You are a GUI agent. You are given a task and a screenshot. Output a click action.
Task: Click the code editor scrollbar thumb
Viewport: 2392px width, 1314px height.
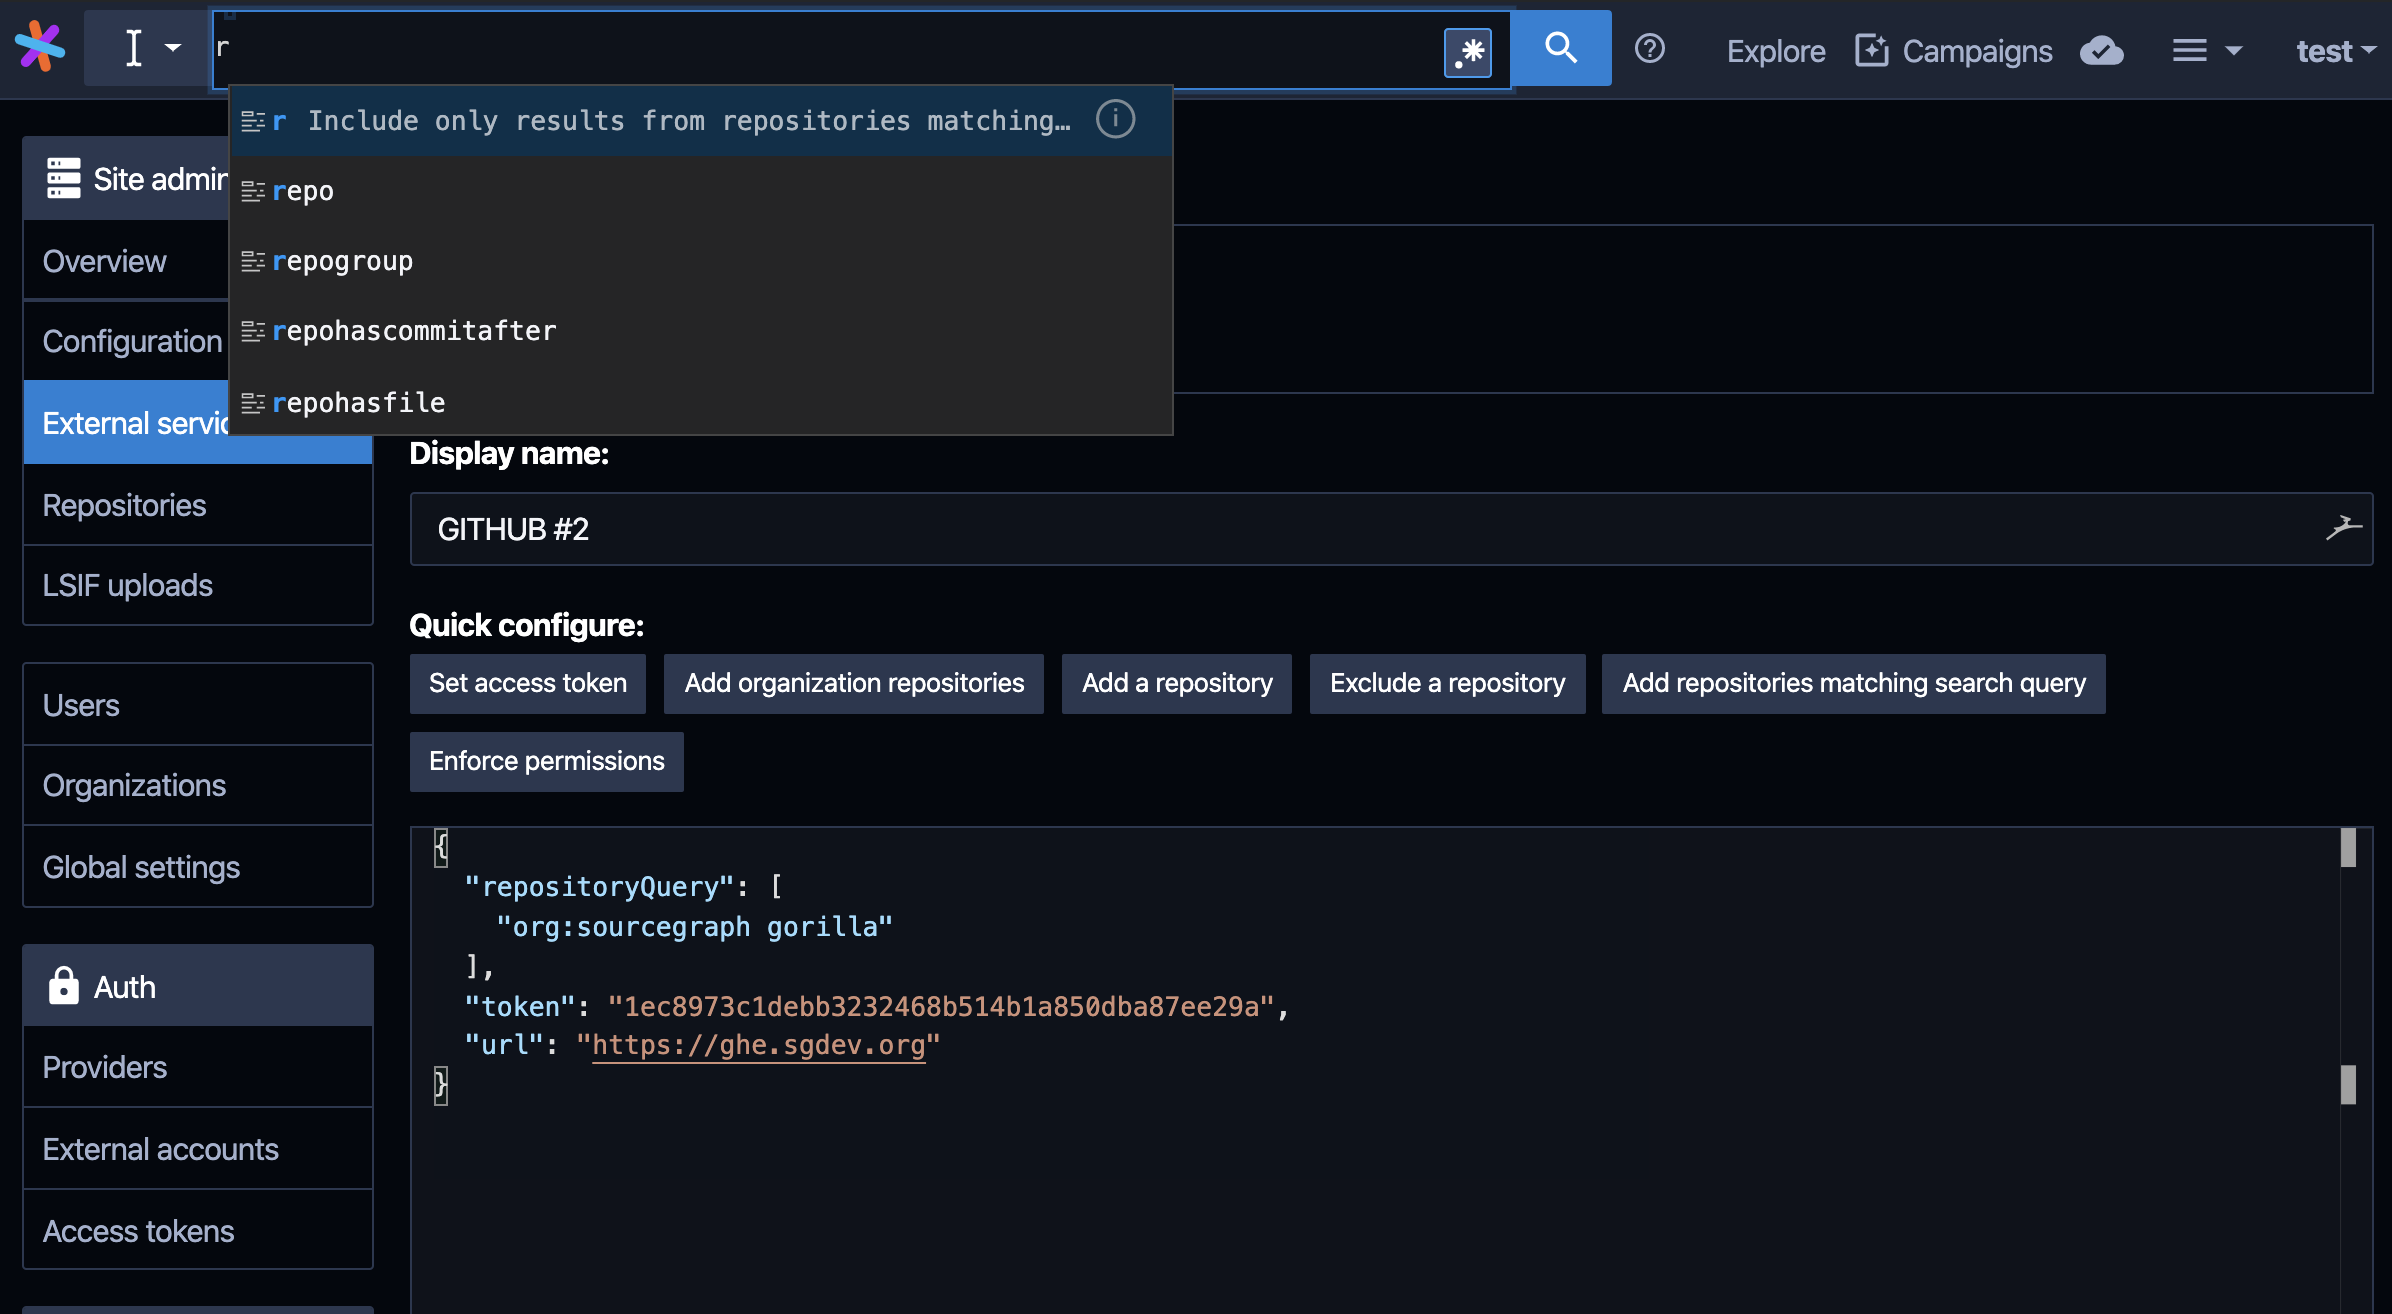[2348, 848]
